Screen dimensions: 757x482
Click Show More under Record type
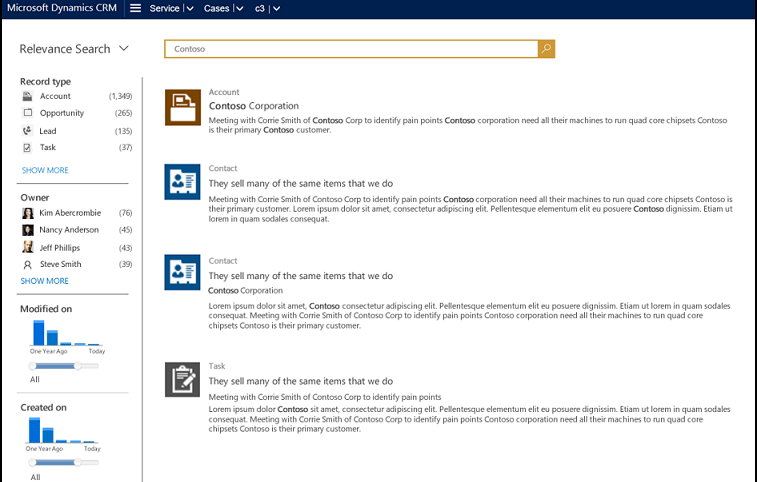45,171
